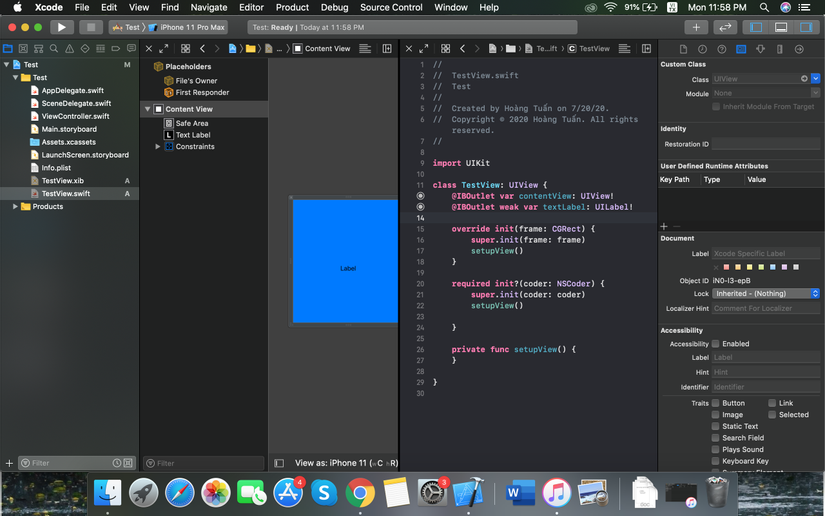The image size is (825, 516).
Task: Toggle the Inspectors pane on right
Action: click(x=807, y=27)
